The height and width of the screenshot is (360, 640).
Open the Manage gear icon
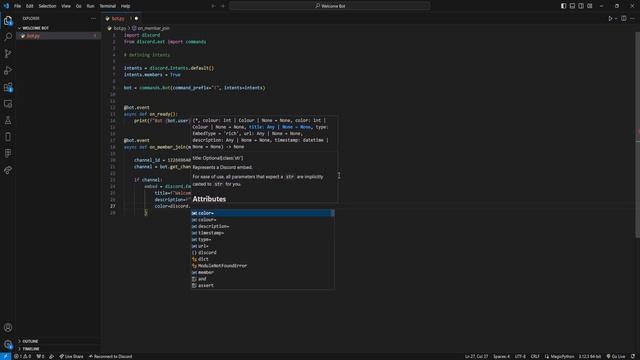pos(8,344)
